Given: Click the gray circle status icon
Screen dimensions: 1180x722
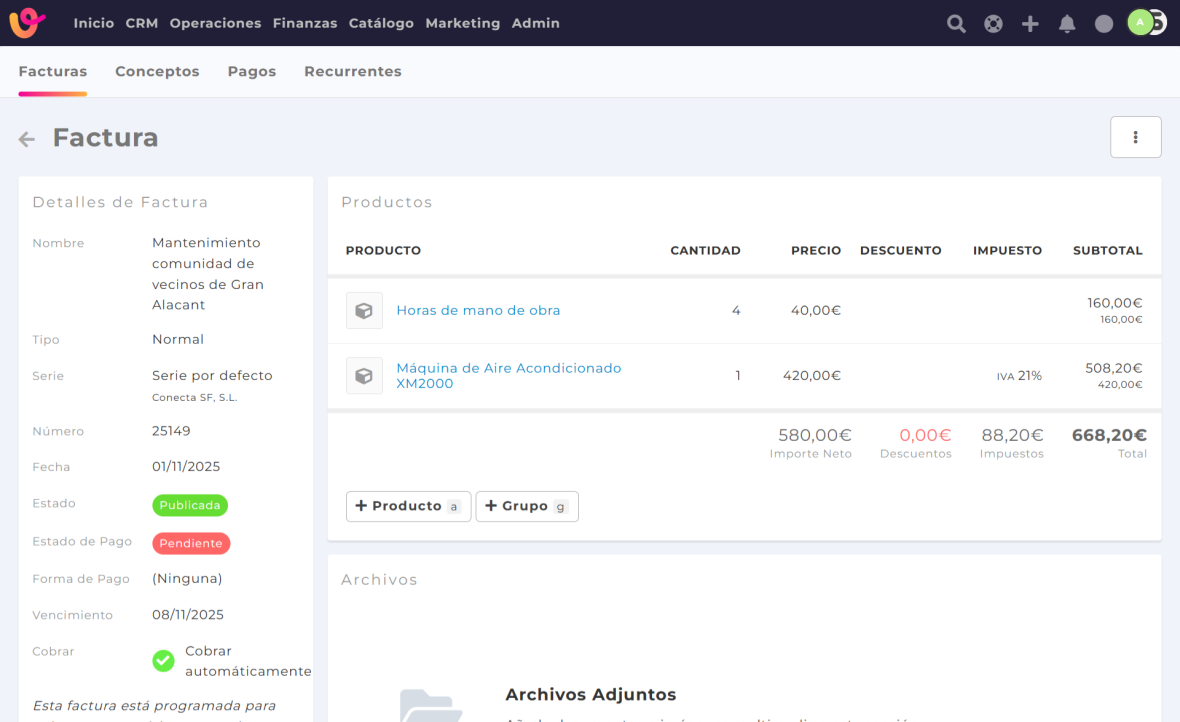Looking at the screenshot, I should pyautogui.click(x=1104, y=24).
